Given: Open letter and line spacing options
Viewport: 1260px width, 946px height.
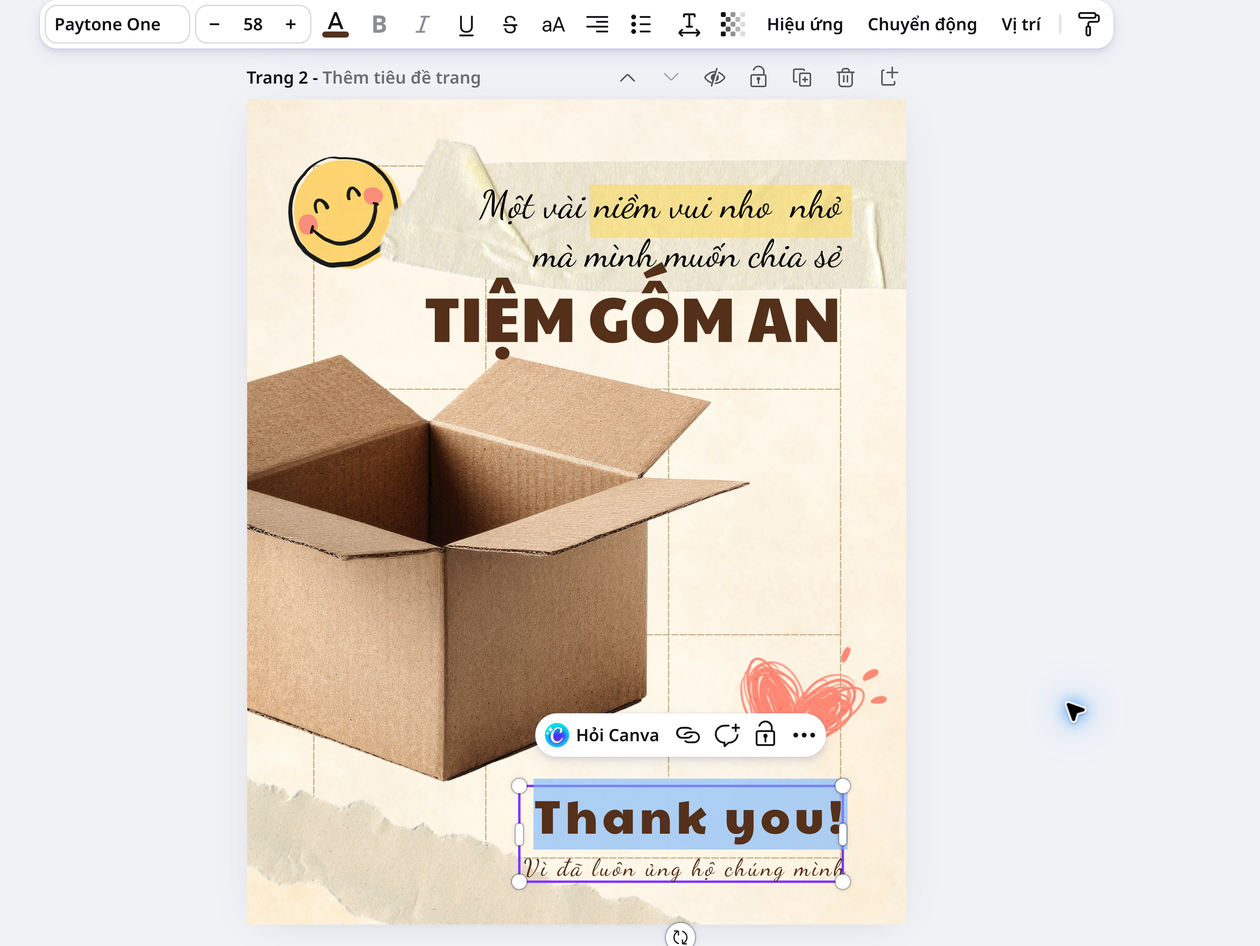Looking at the screenshot, I should point(689,24).
